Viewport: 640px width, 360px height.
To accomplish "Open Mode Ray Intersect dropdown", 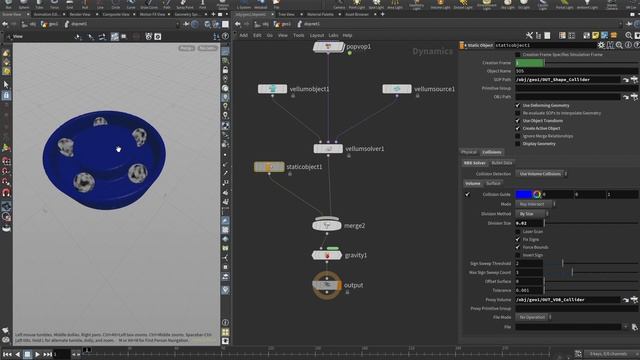I will pos(535,204).
